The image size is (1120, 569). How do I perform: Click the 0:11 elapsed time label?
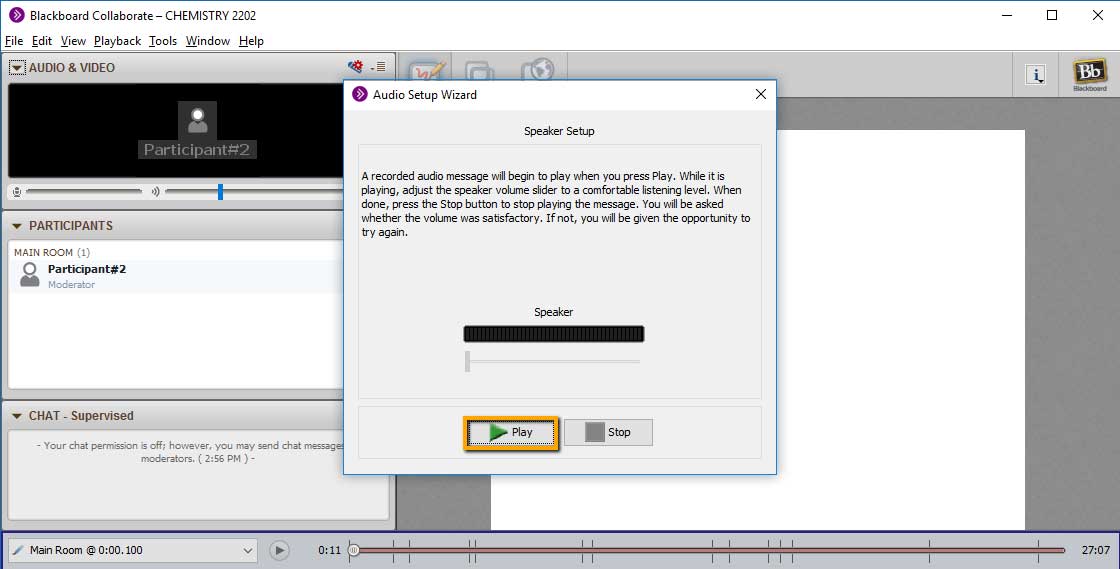pyautogui.click(x=329, y=550)
